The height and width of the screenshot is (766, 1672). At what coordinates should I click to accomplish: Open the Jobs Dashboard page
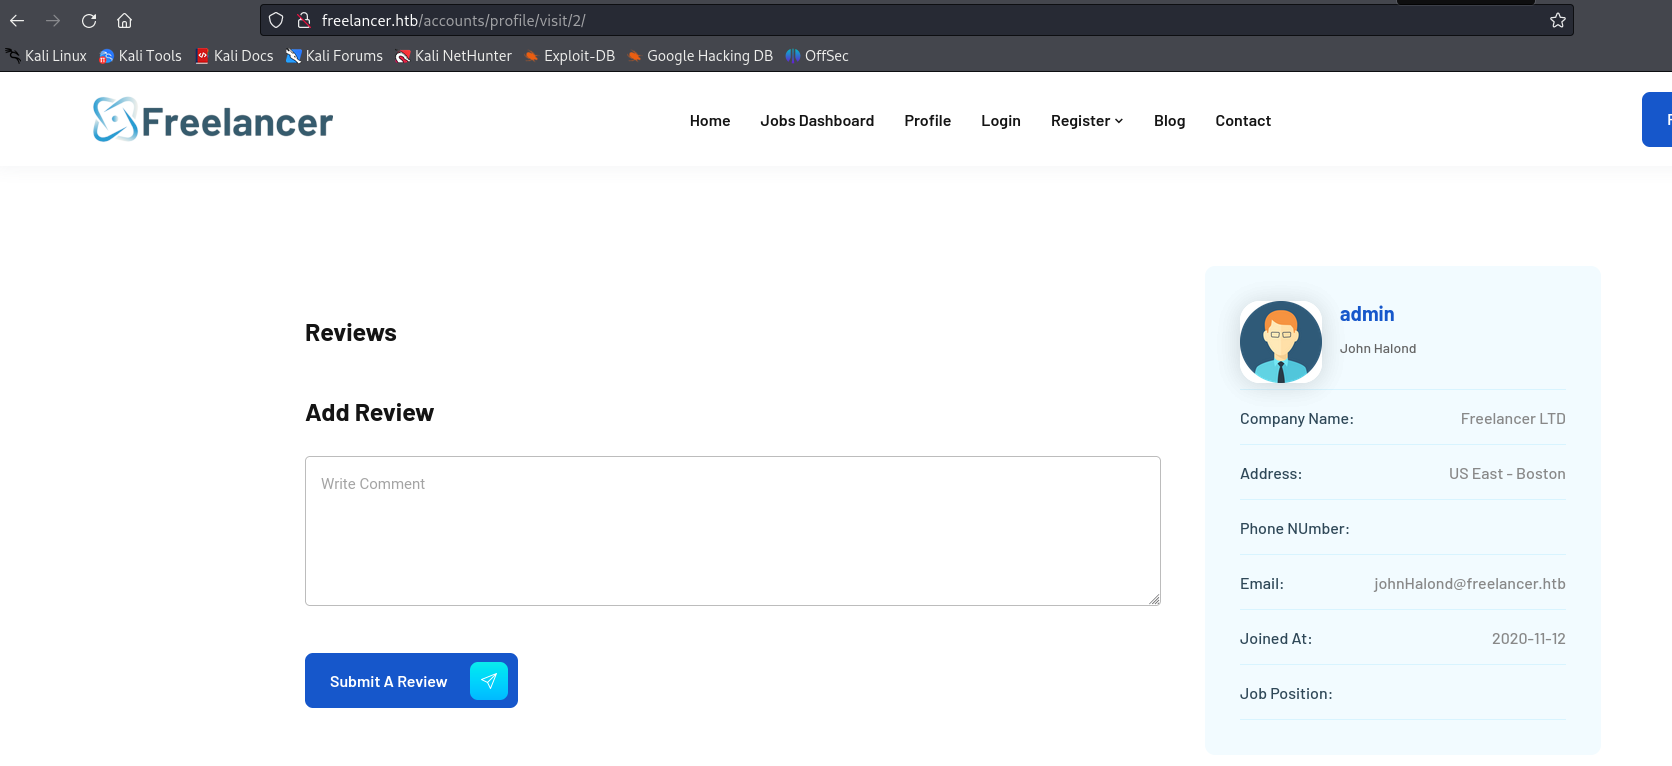[x=816, y=121]
